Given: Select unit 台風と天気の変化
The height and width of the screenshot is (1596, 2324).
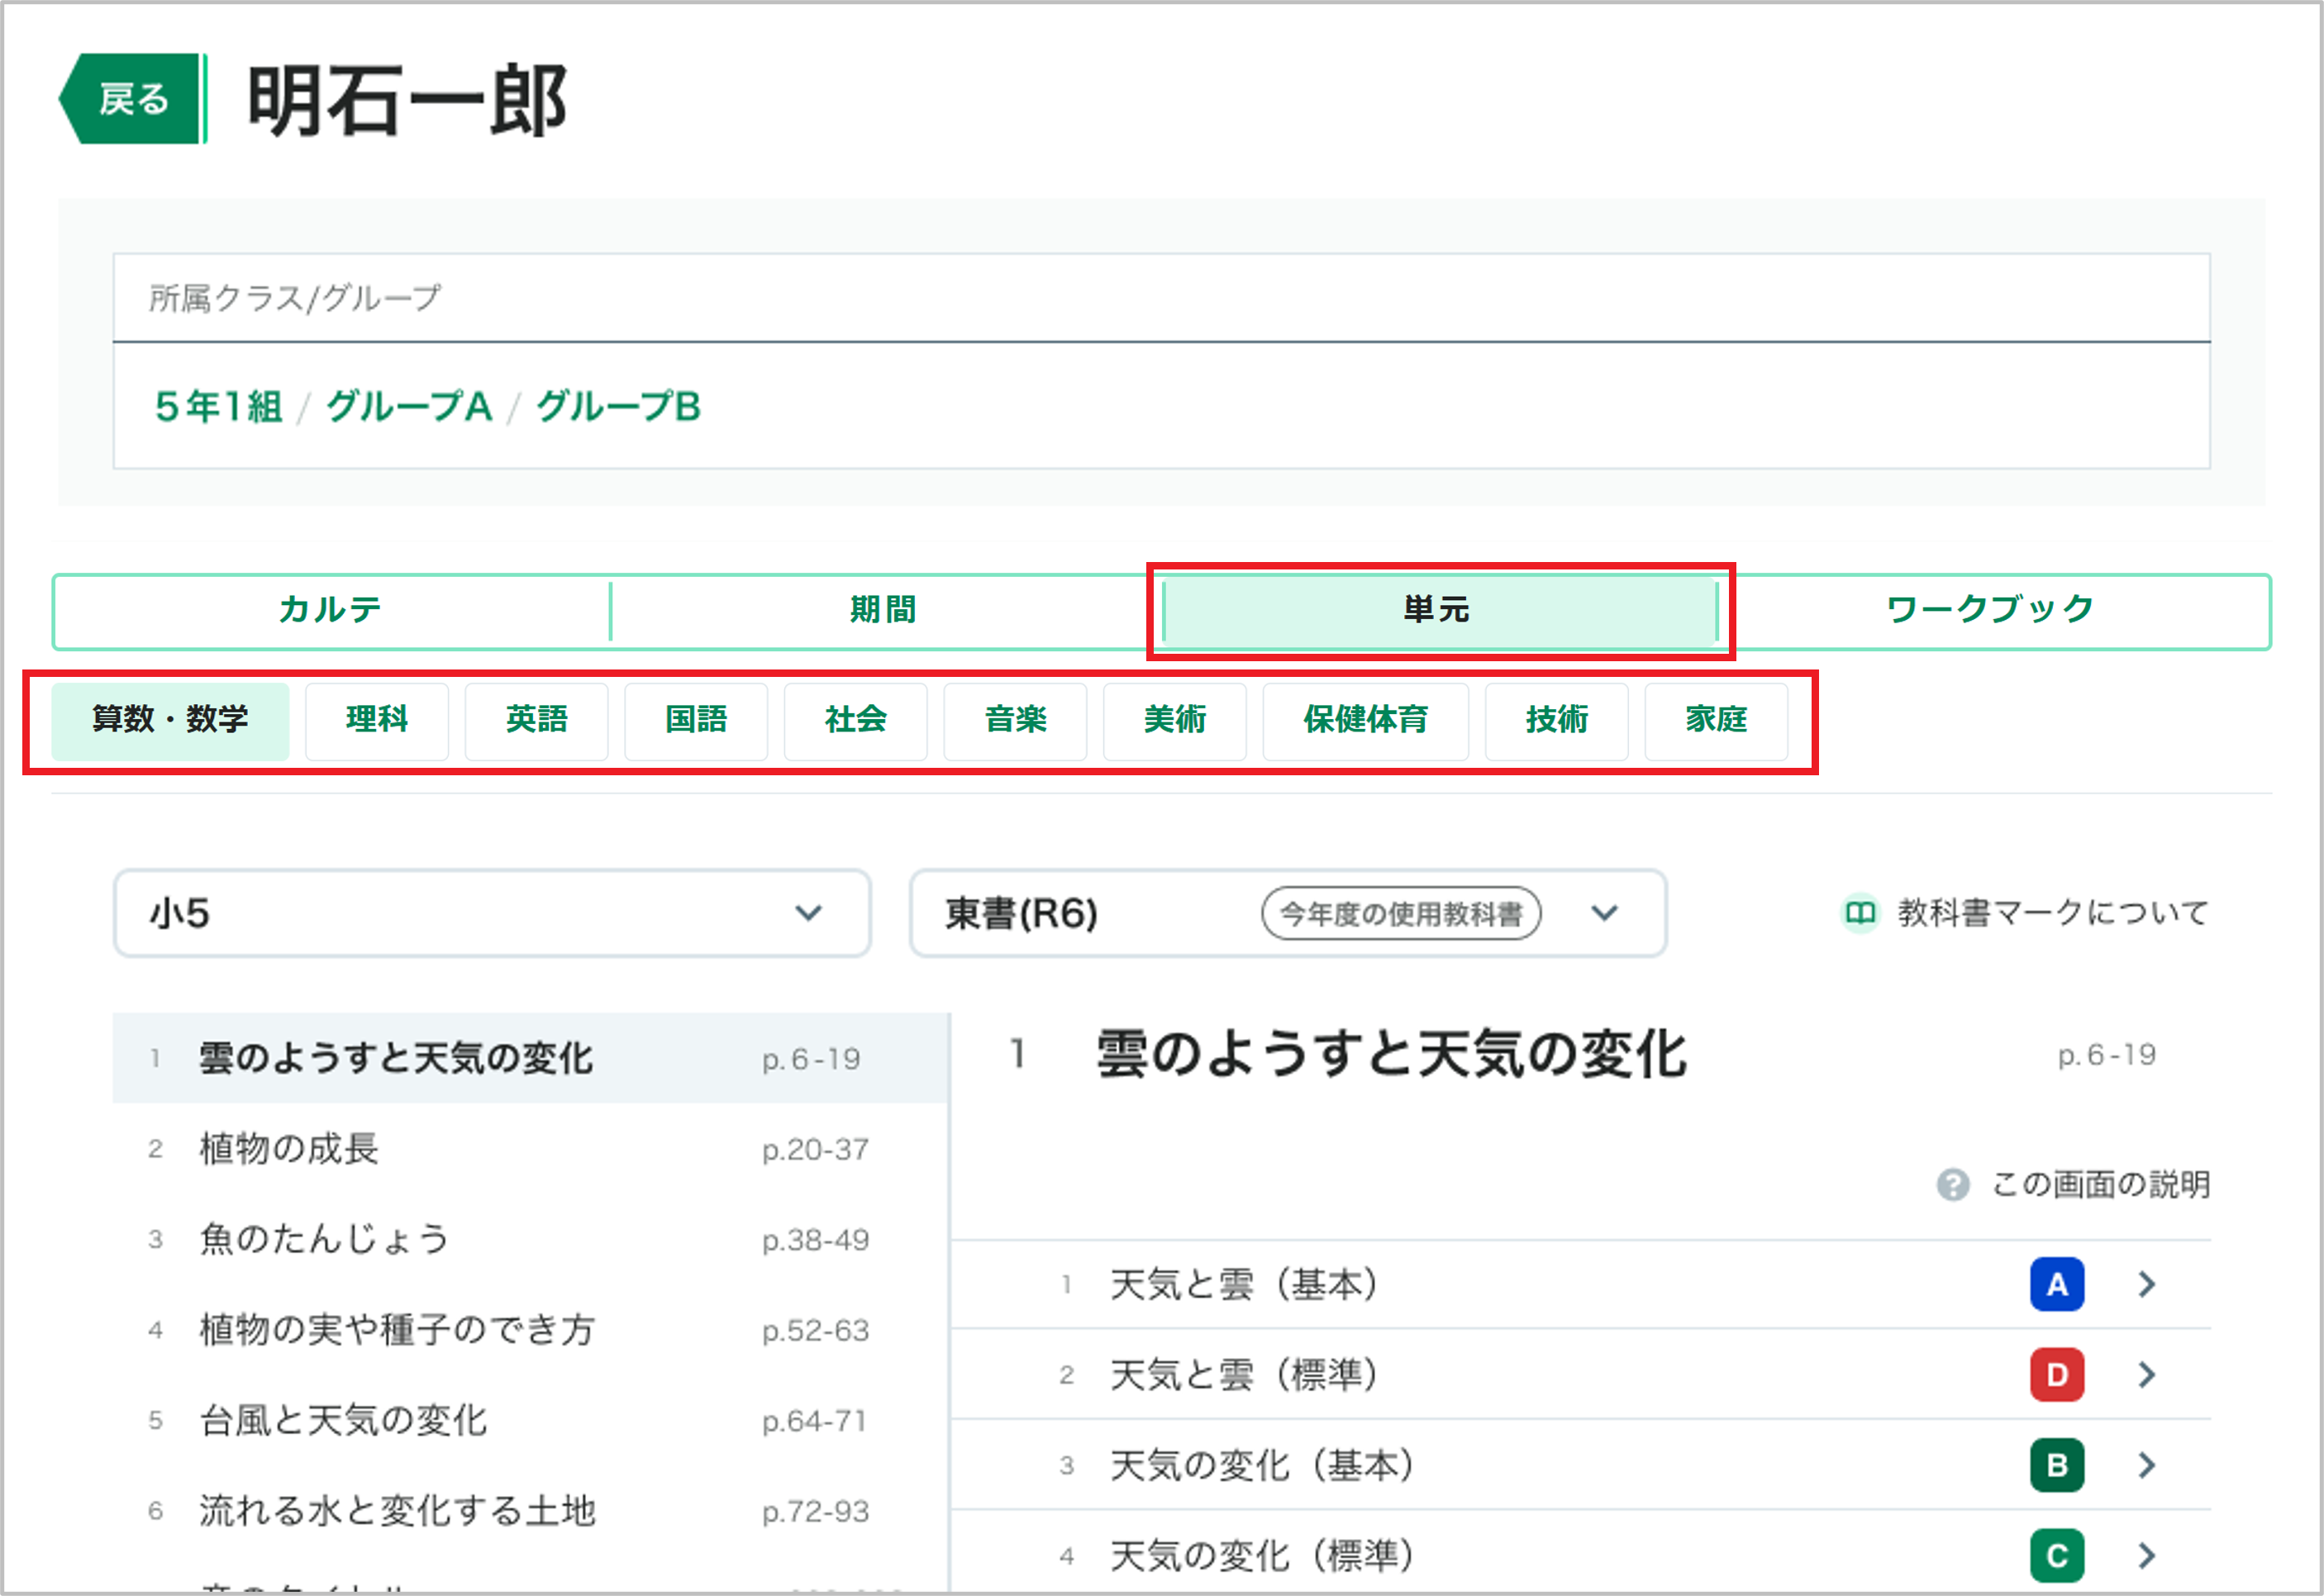Looking at the screenshot, I should coord(531,1420).
